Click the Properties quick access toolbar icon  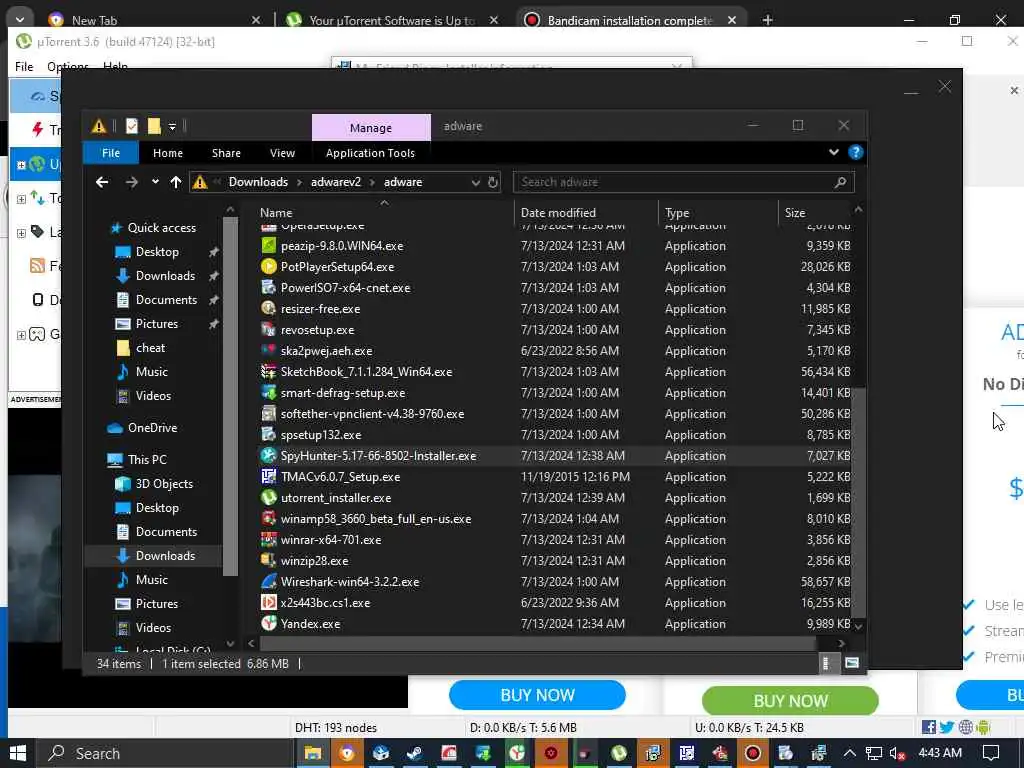point(132,126)
